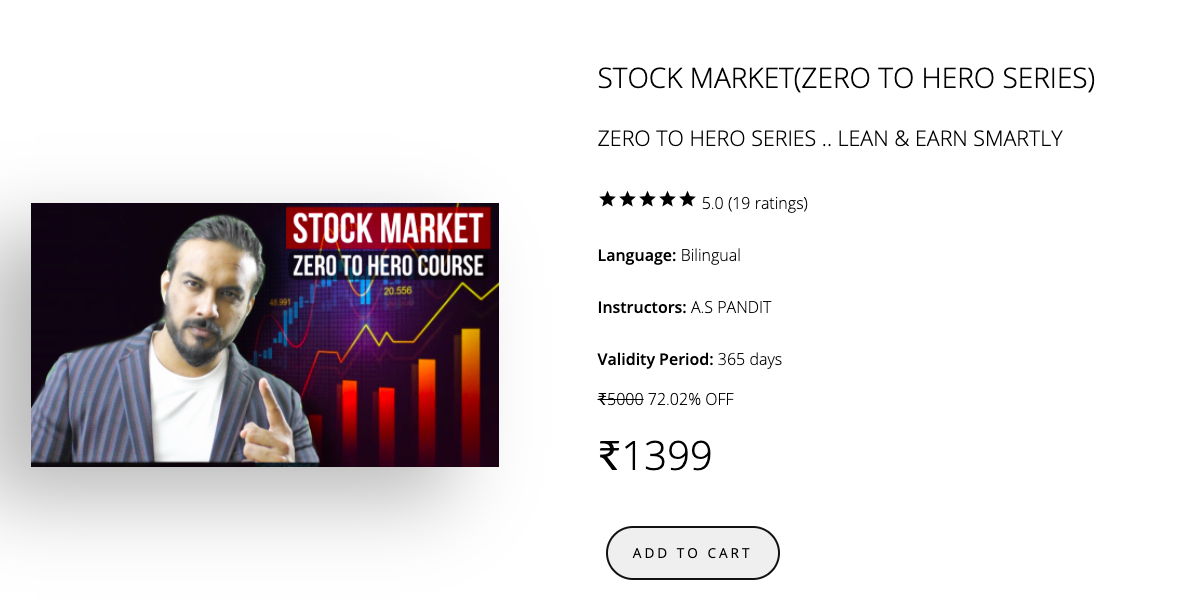
Task: Click the 72.02% OFF discount label
Action: click(x=690, y=399)
